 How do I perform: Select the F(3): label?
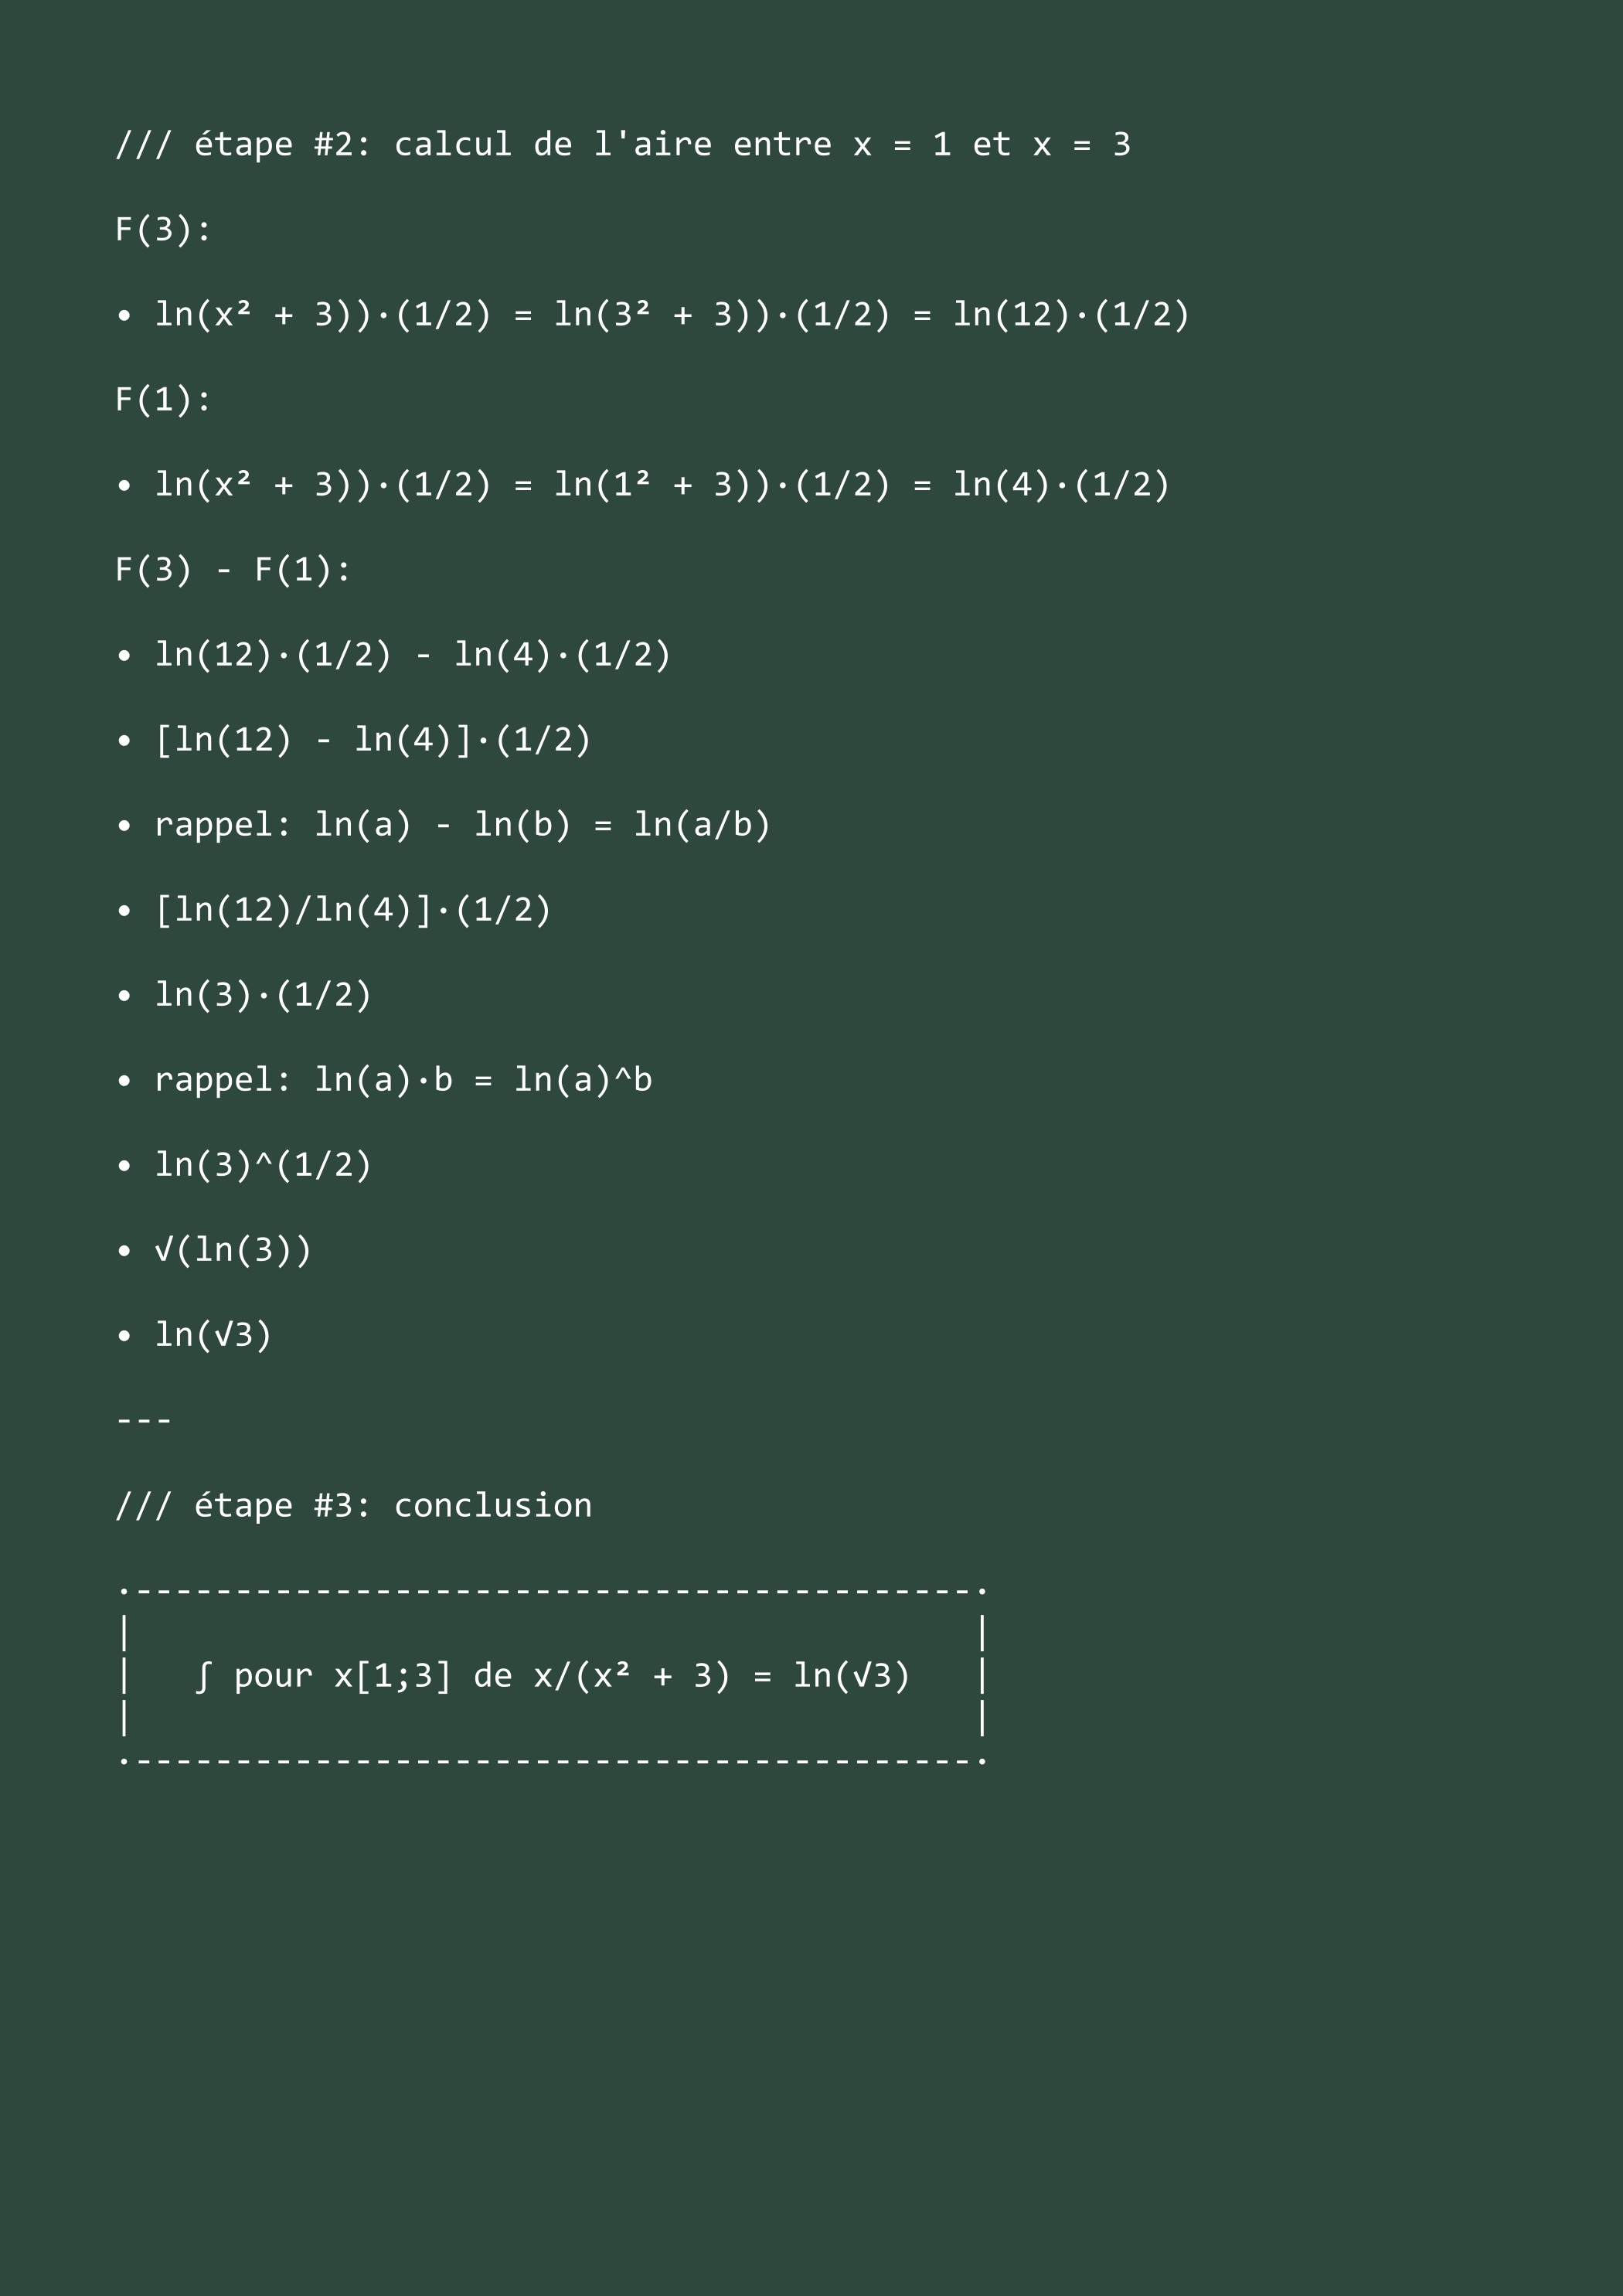[x=163, y=230]
